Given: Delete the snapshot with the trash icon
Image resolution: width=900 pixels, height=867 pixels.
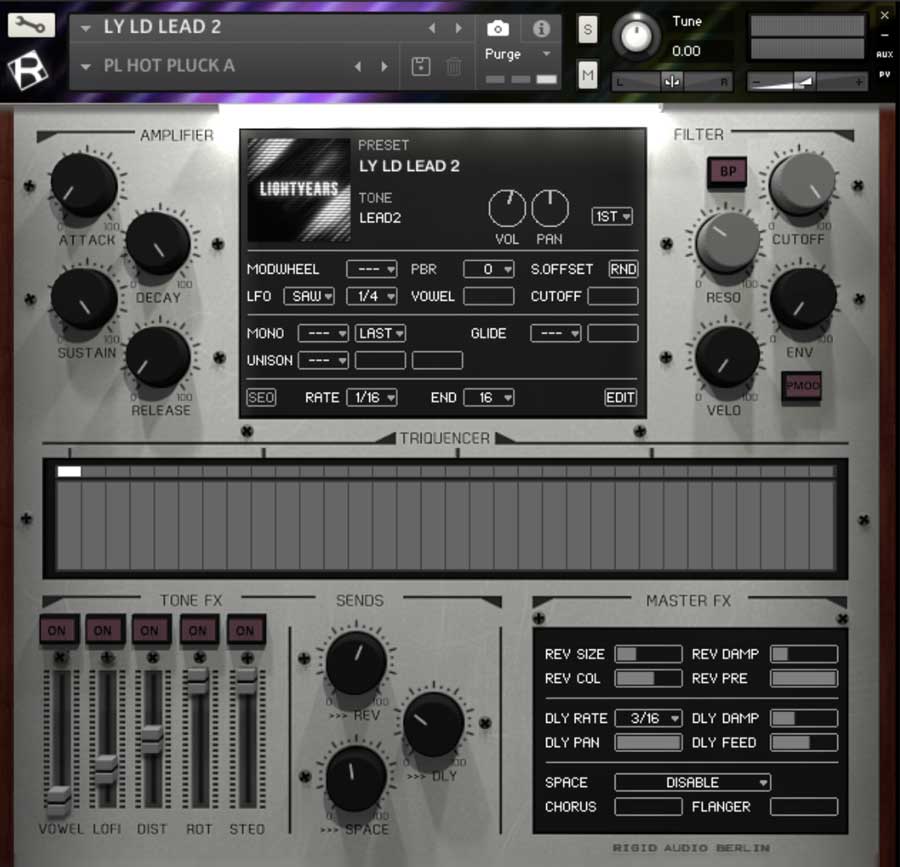Looking at the screenshot, I should [x=453, y=67].
